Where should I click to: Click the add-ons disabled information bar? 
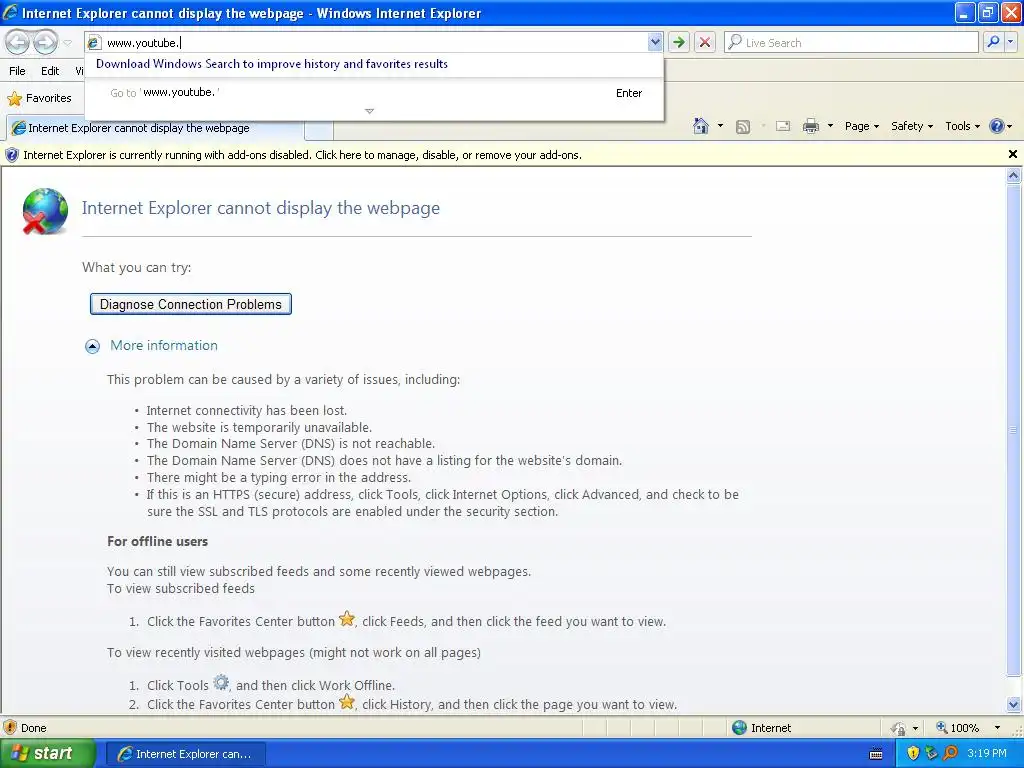coord(503,155)
